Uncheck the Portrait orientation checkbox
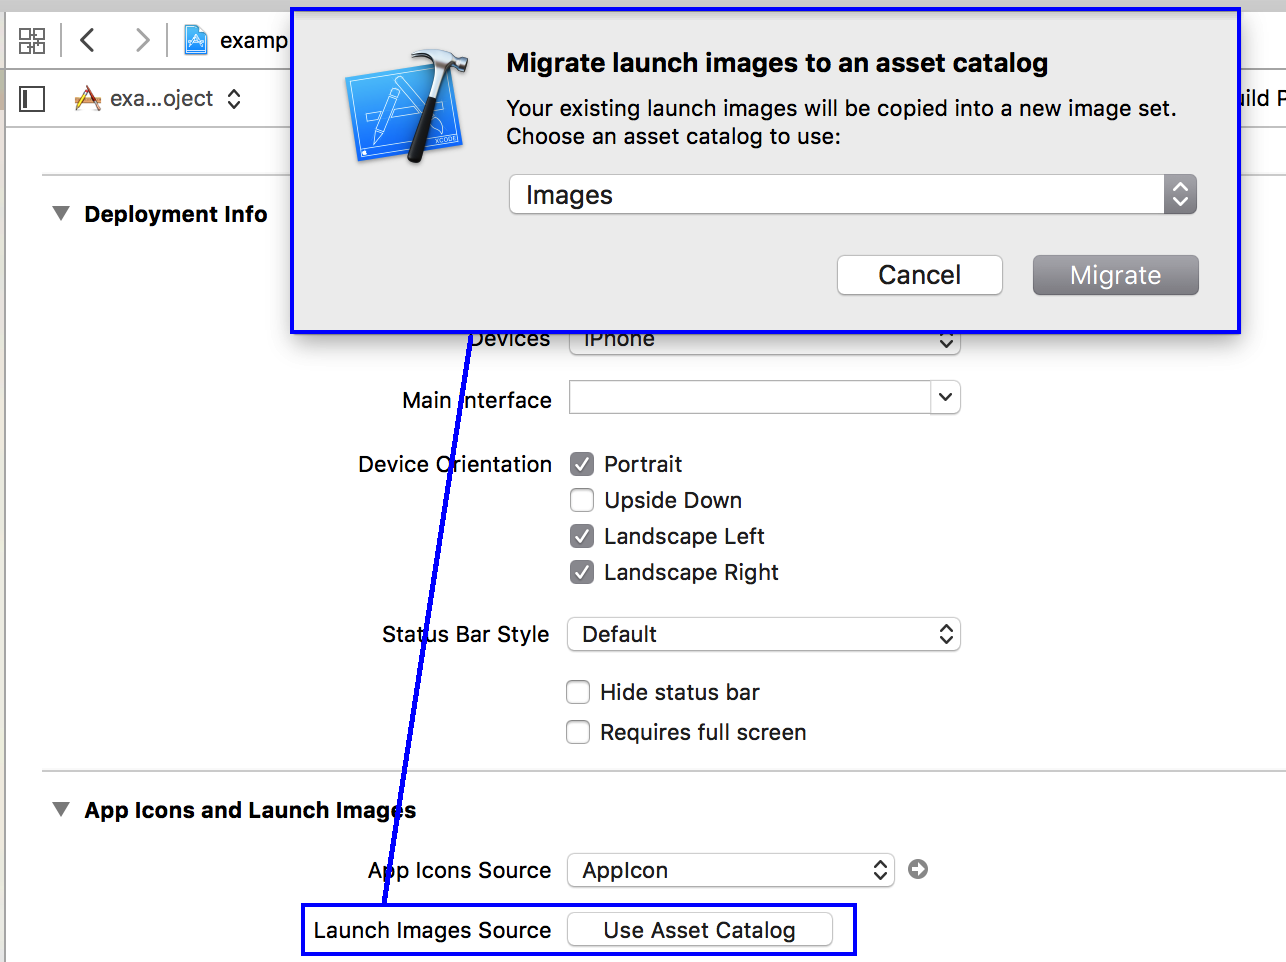Viewport: 1286px width, 962px height. [582, 464]
